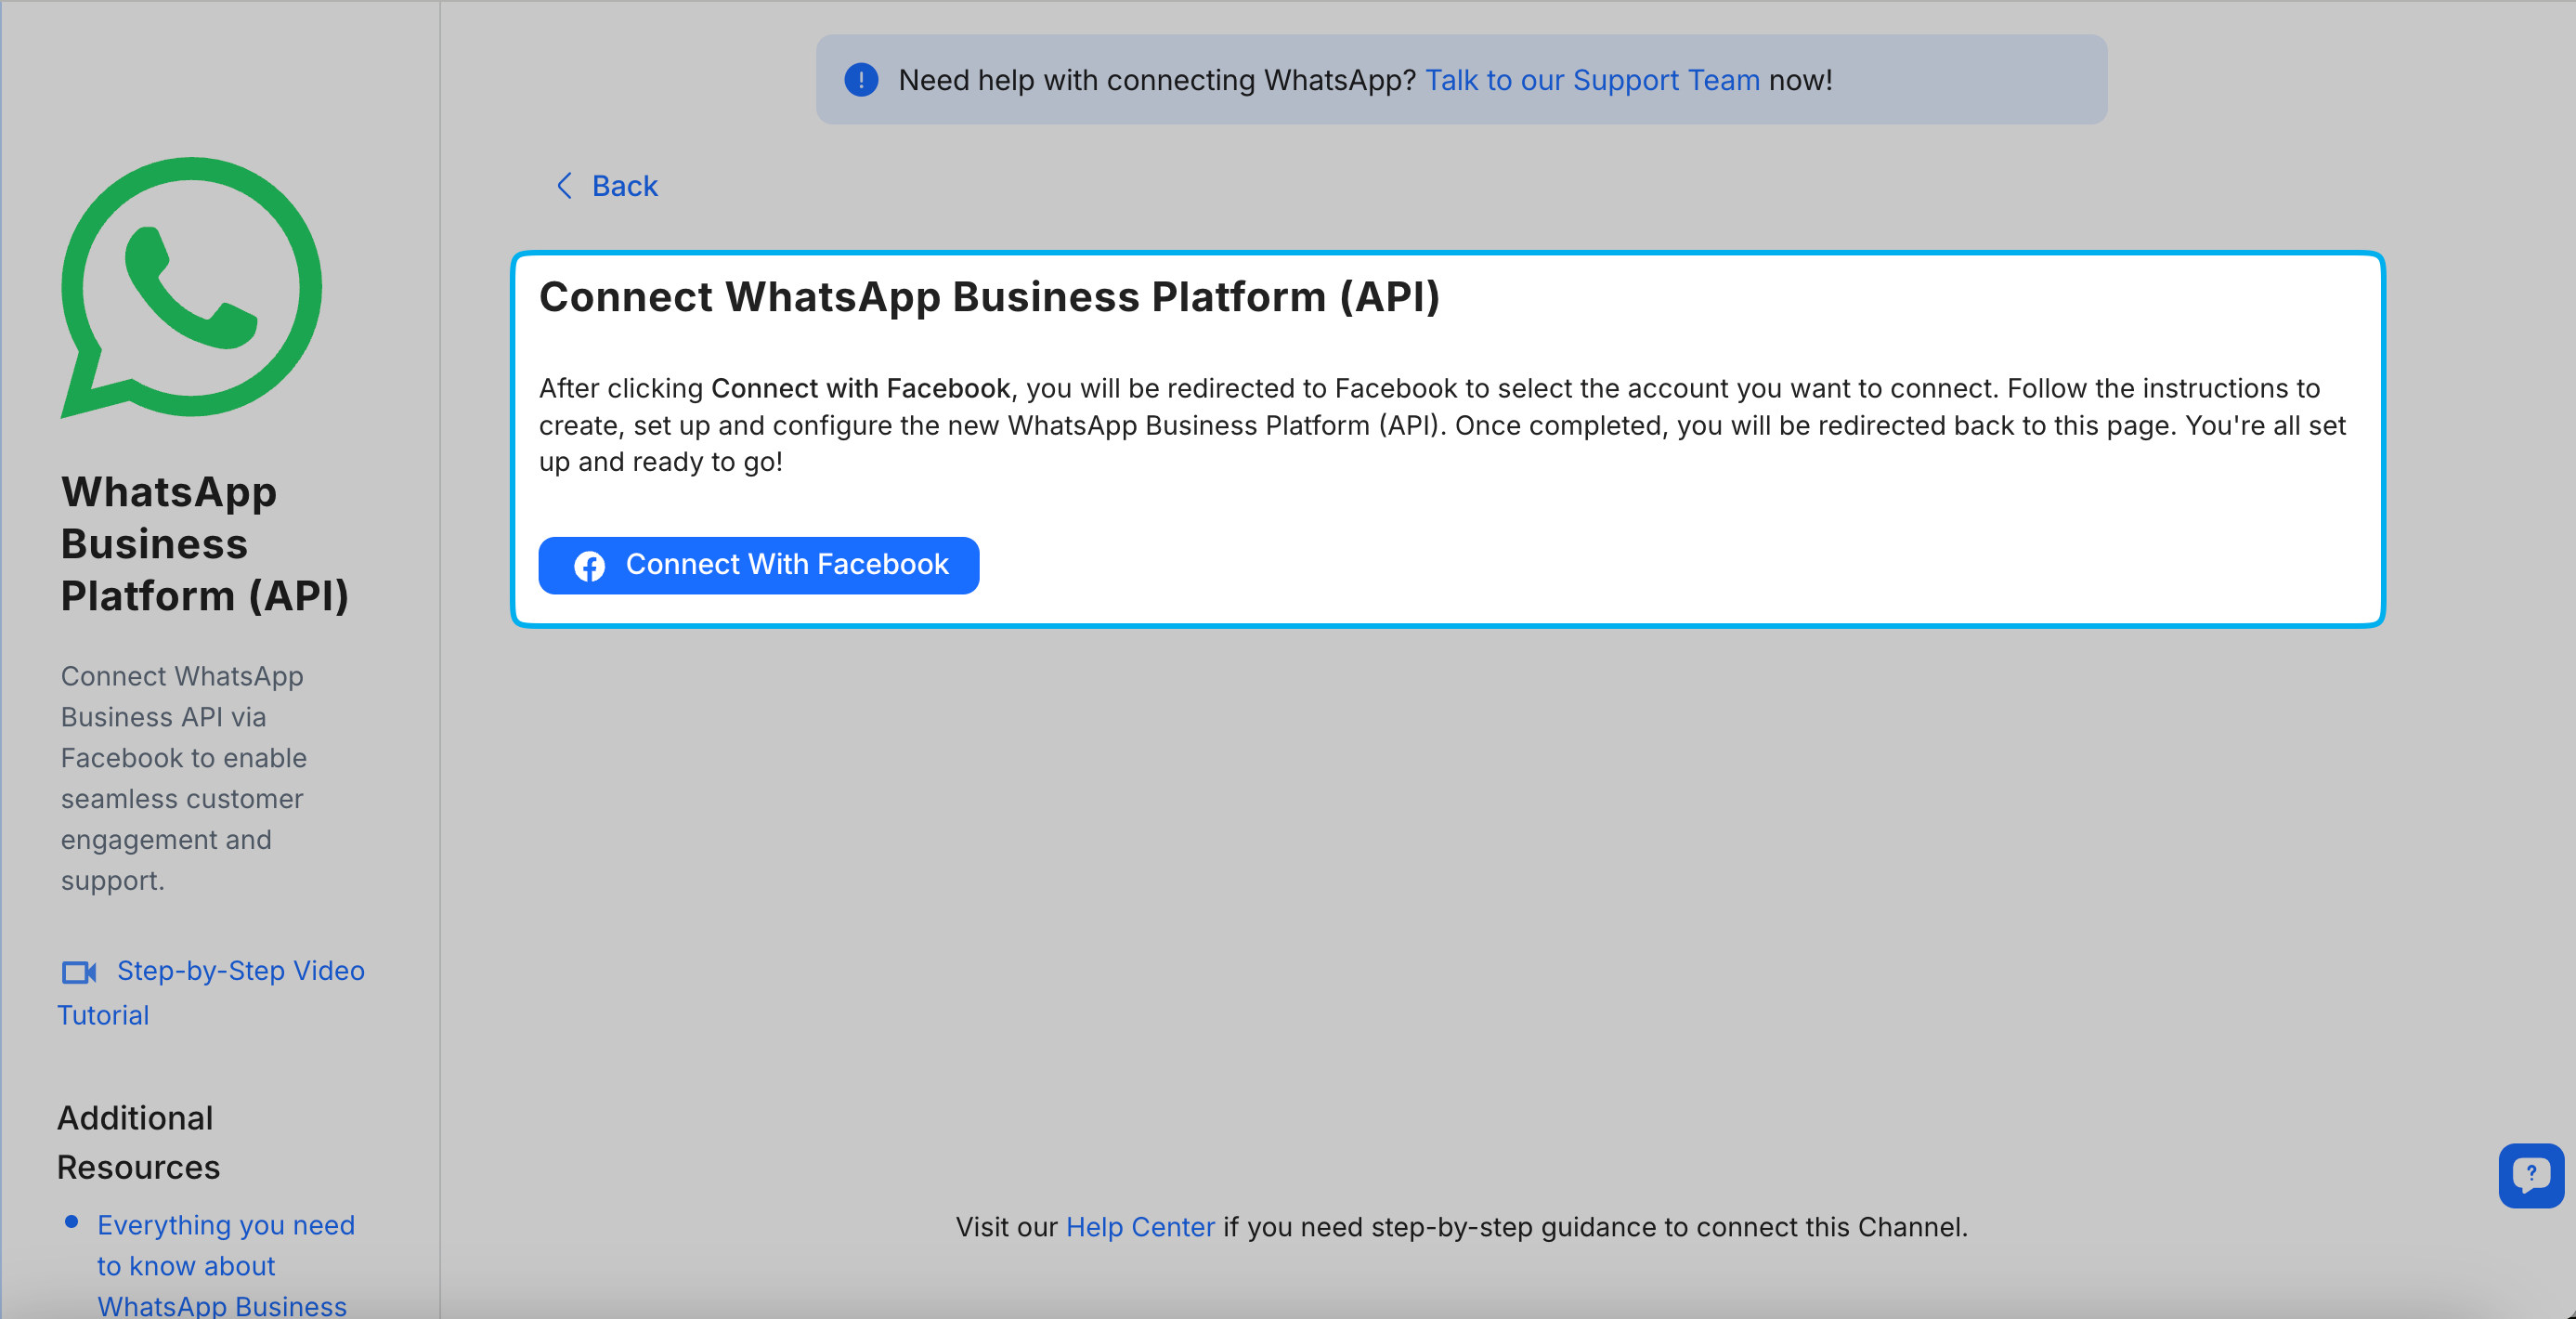
Task: Click the 'Need help with connecting WhatsApp?' banner
Action: 1155,80
